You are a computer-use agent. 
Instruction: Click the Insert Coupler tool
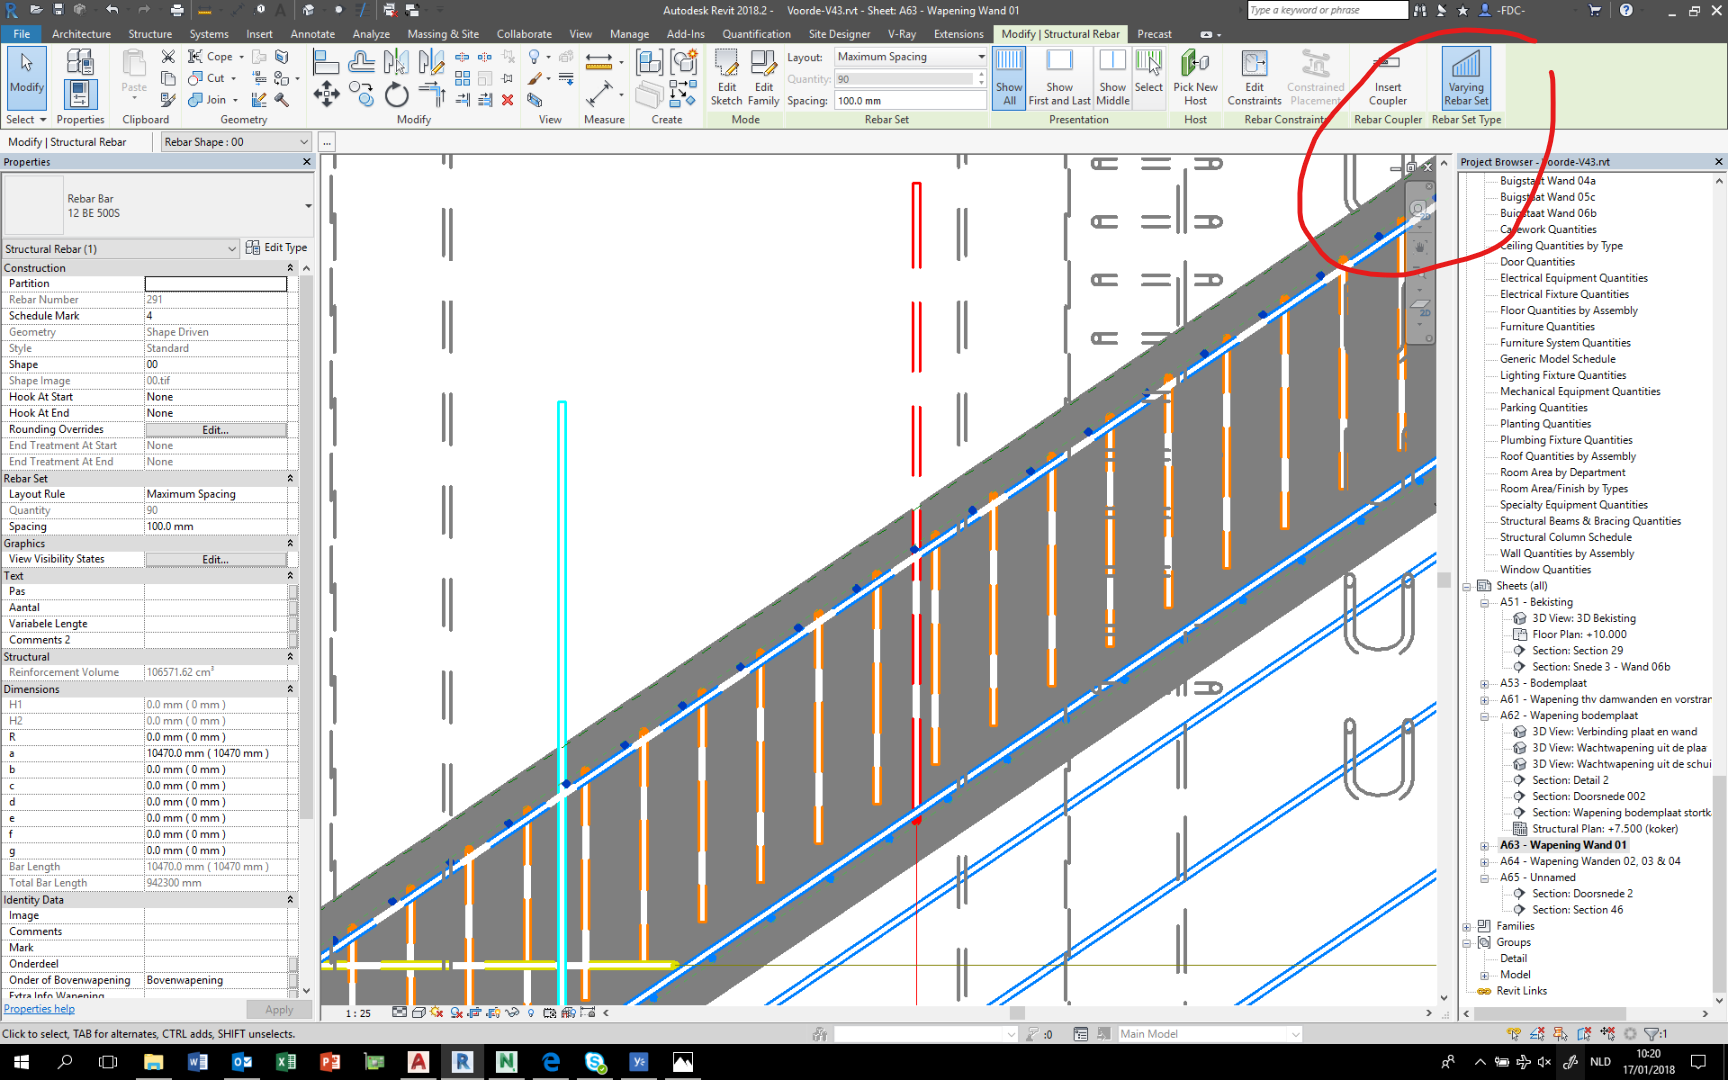[x=1386, y=78]
